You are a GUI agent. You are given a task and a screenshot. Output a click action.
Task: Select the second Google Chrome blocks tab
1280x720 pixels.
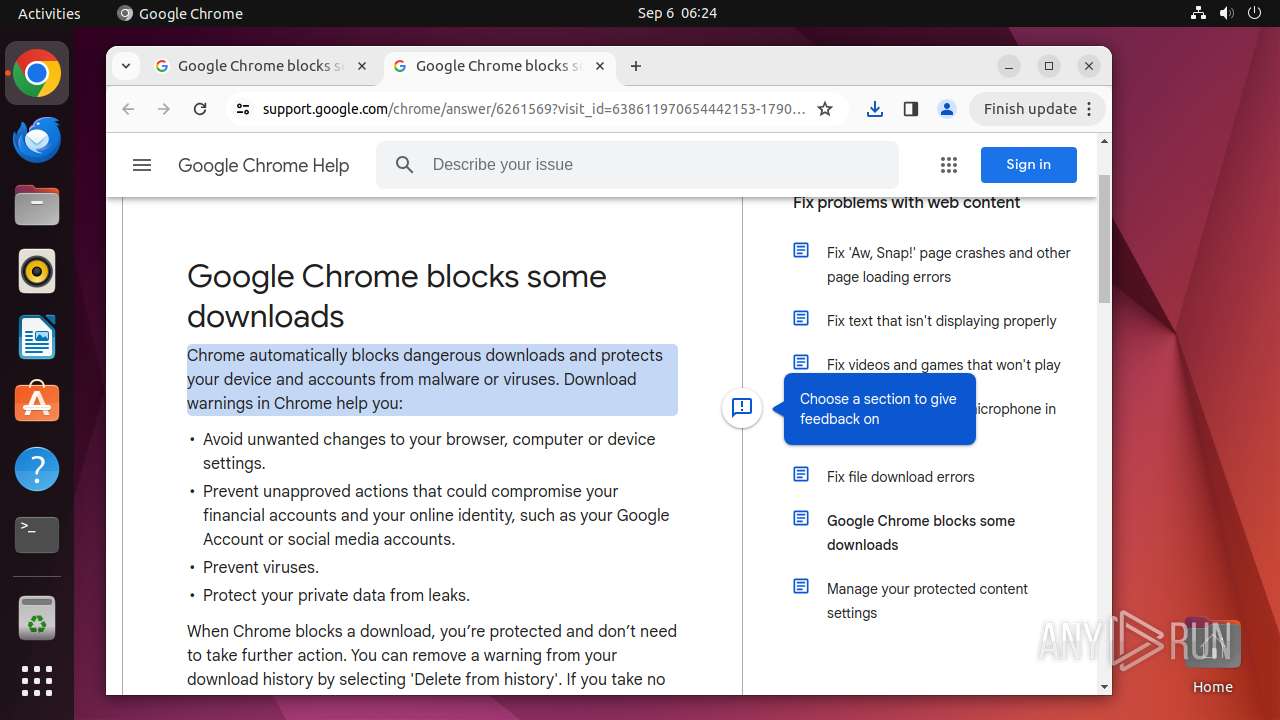pyautogui.click(x=499, y=66)
